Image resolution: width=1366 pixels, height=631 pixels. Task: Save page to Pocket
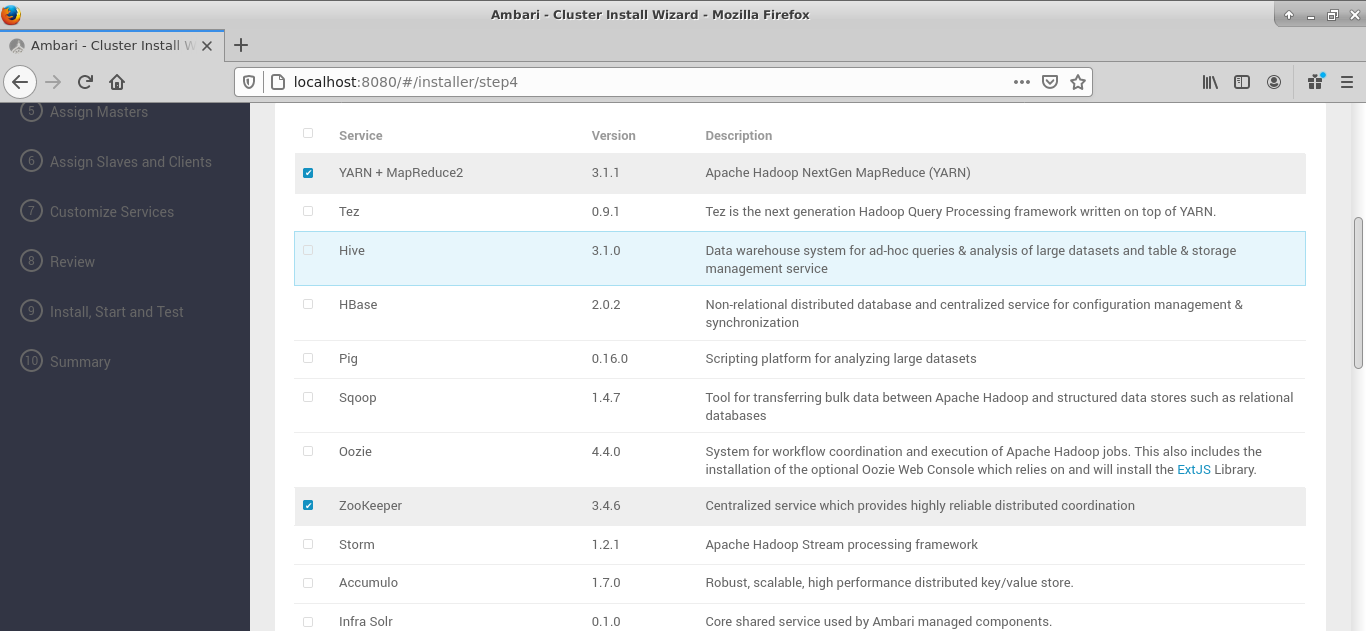tap(1050, 82)
